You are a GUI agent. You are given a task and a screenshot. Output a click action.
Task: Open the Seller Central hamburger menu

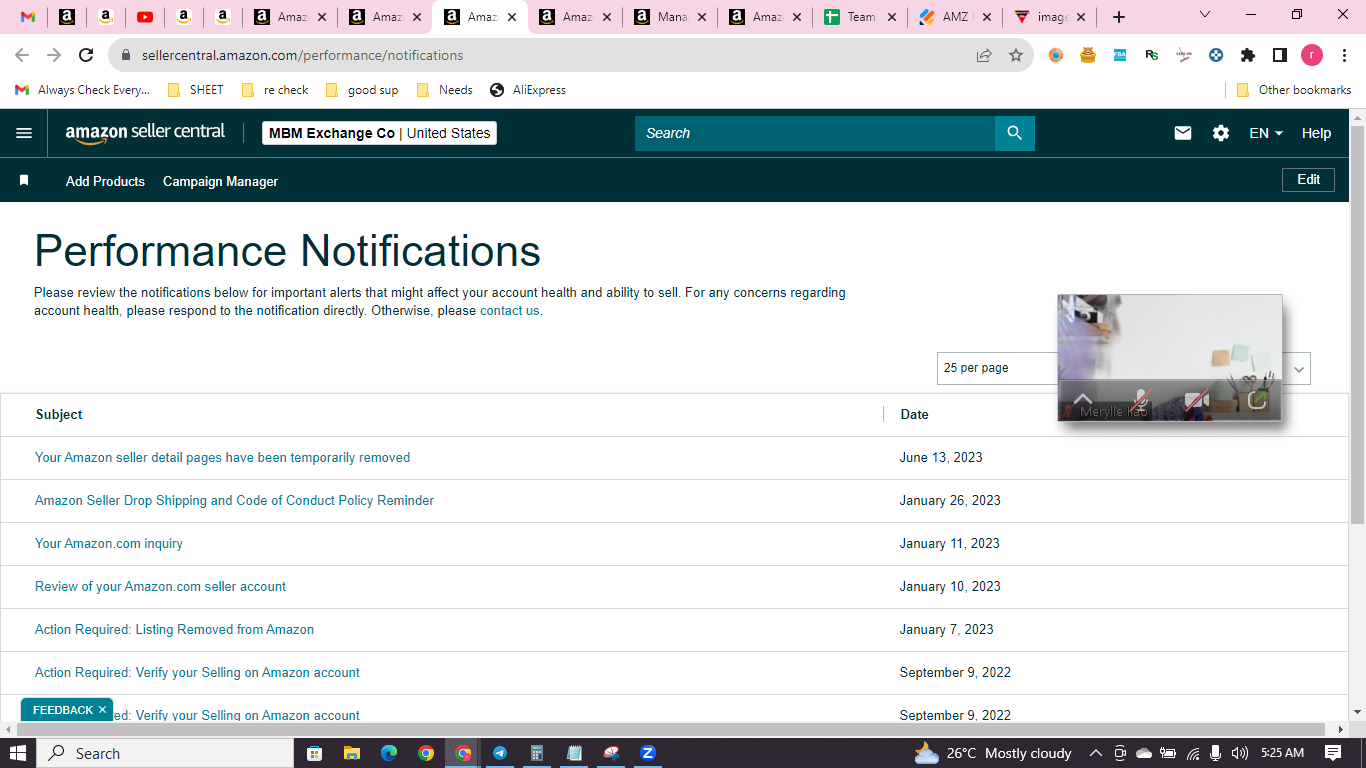pos(24,133)
